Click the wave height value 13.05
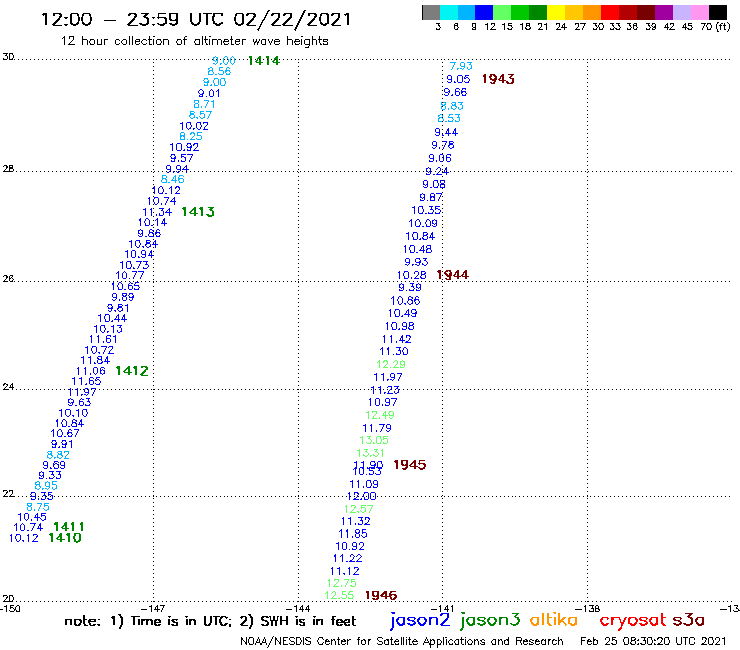This screenshot has height=650, width=740. pyautogui.click(x=374, y=440)
